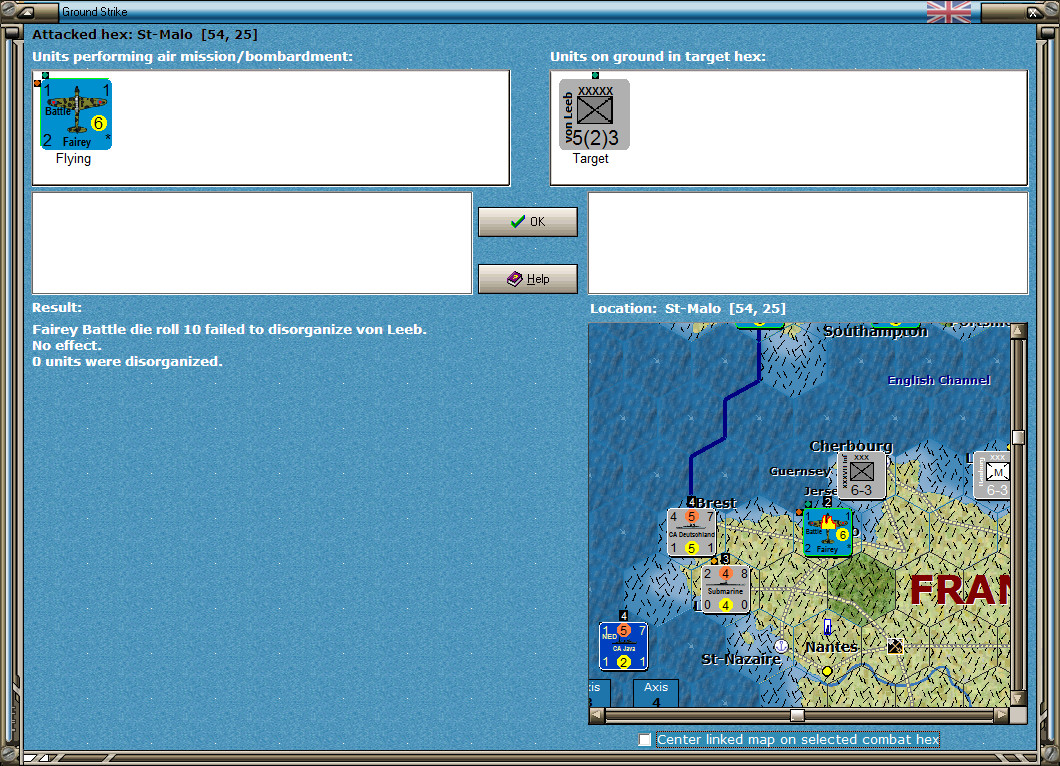Click the St-Nazaire port anchor symbol
Viewport: 1060px width, 766px height.
coord(781,646)
